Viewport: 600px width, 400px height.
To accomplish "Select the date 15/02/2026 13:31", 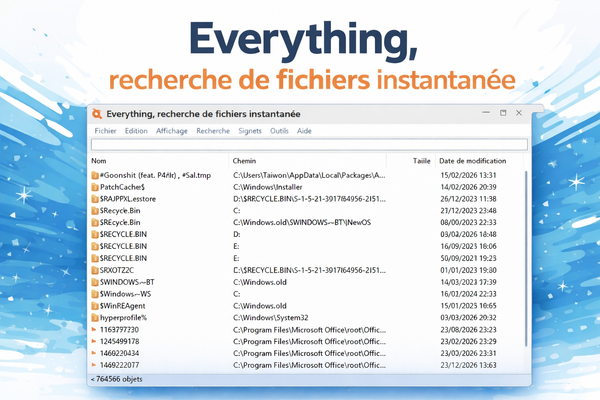I will 468,175.
